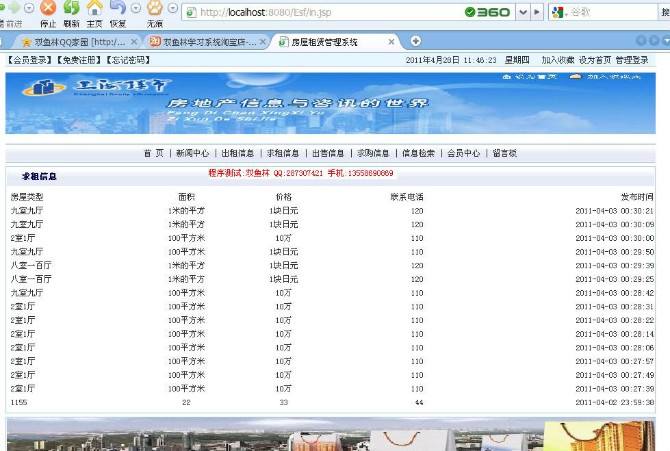Open the dropdown arrow beside the forward button
Screen dimensions: 670x451
[x=29, y=8]
